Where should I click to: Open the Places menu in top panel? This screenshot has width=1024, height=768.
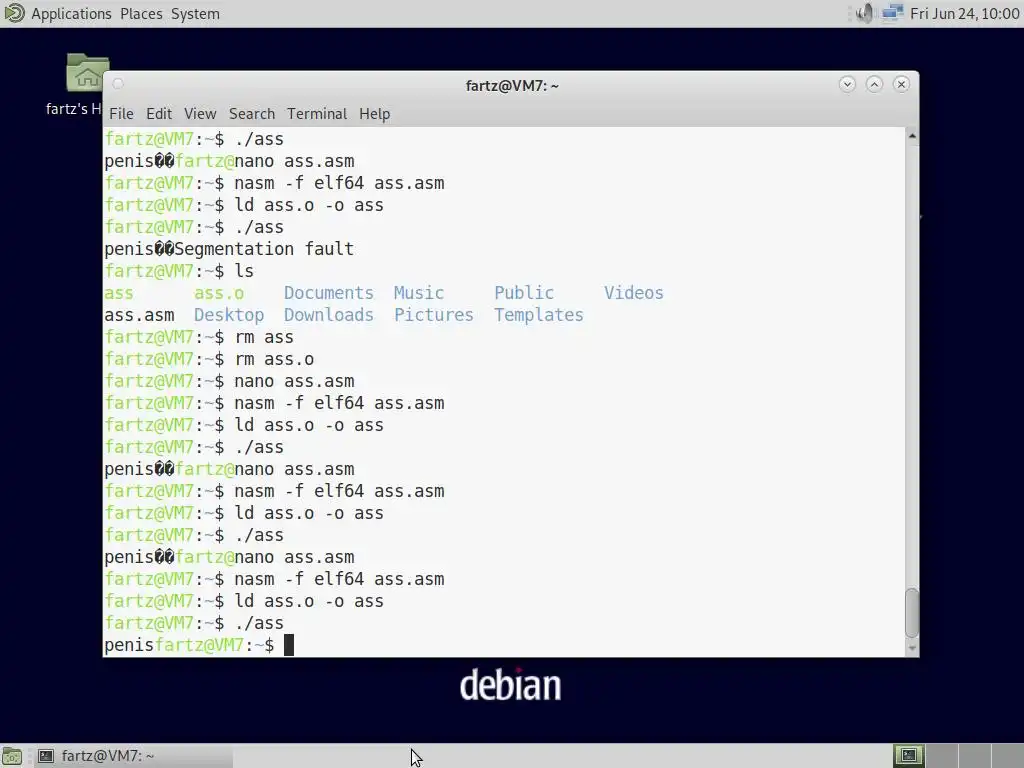coord(141,14)
